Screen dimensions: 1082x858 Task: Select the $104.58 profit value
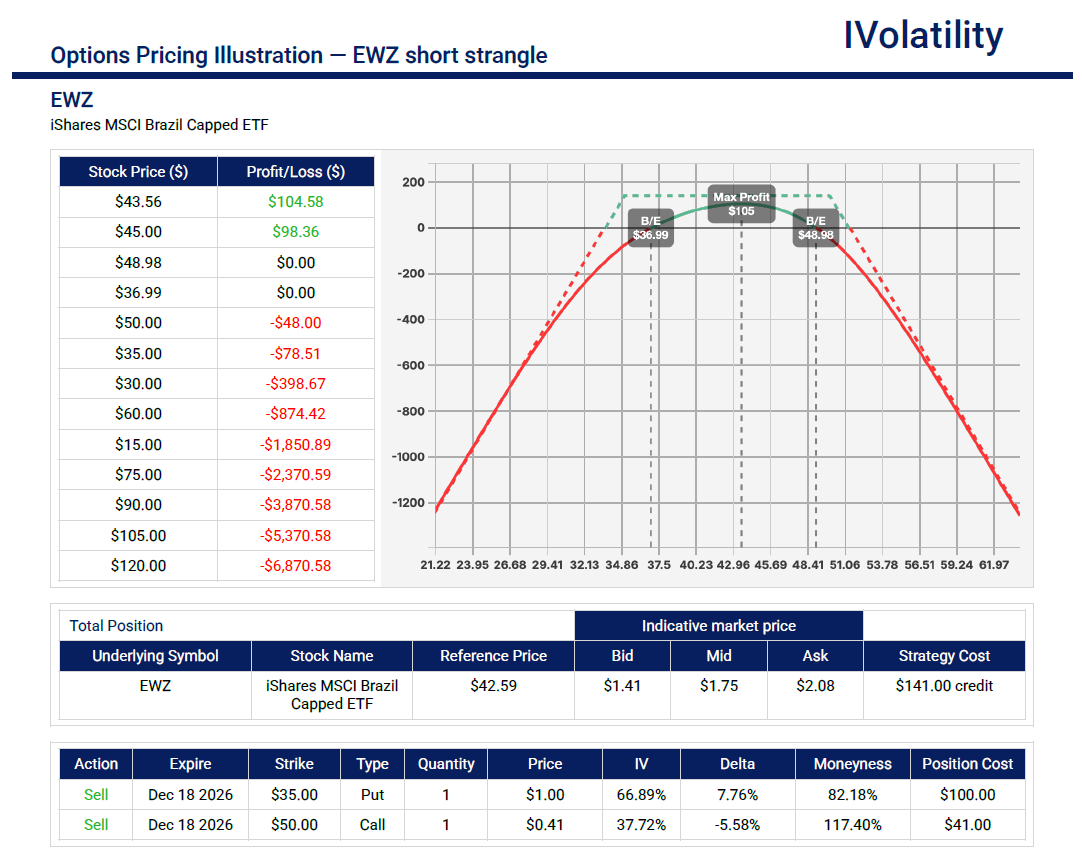coord(295,202)
